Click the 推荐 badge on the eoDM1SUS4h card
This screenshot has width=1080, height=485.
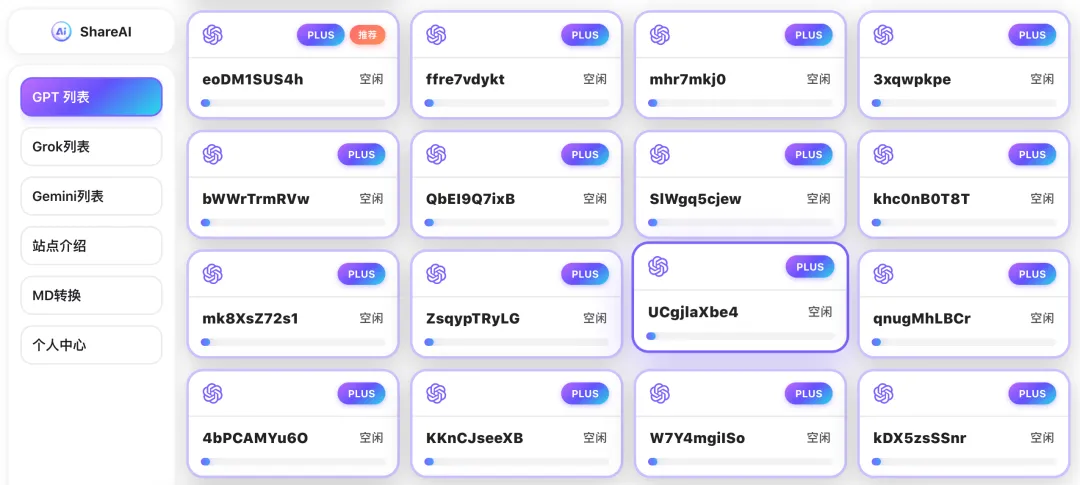coord(367,35)
